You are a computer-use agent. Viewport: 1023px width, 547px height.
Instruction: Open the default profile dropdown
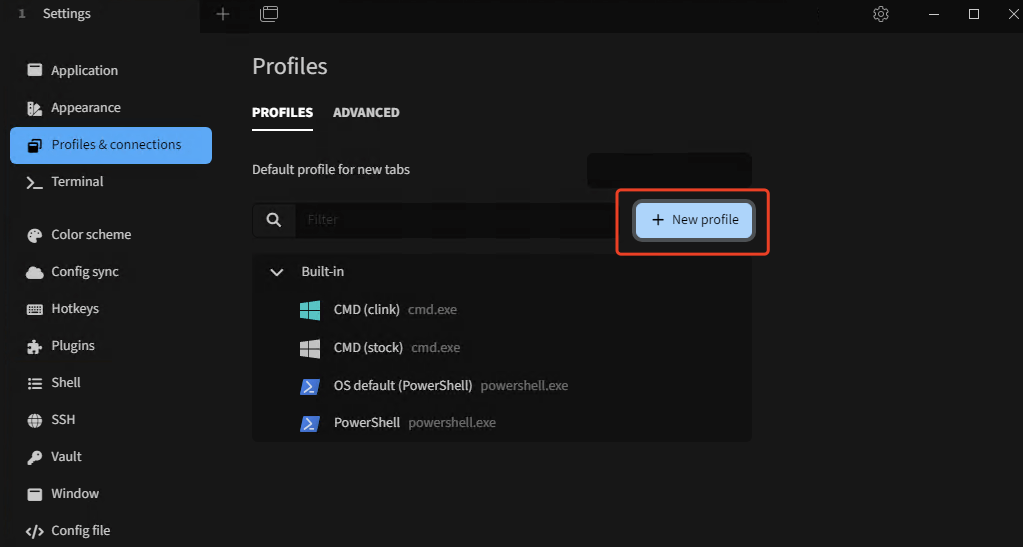(669, 170)
